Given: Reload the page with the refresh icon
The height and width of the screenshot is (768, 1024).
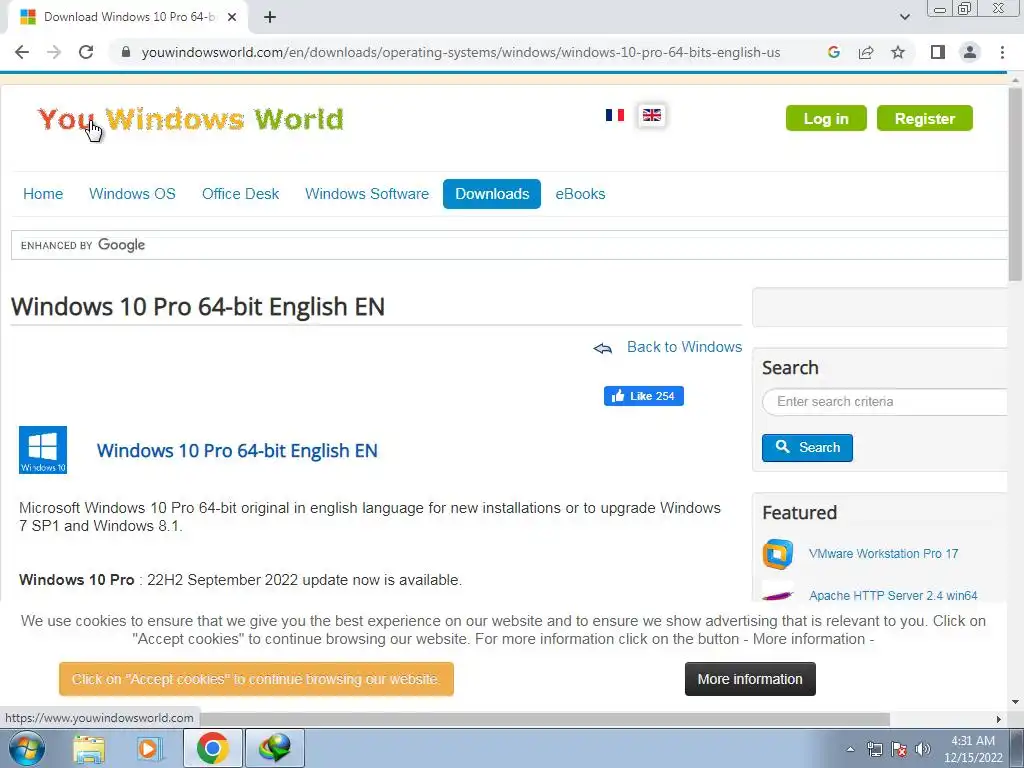Looking at the screenshot, I should (86, 52).
